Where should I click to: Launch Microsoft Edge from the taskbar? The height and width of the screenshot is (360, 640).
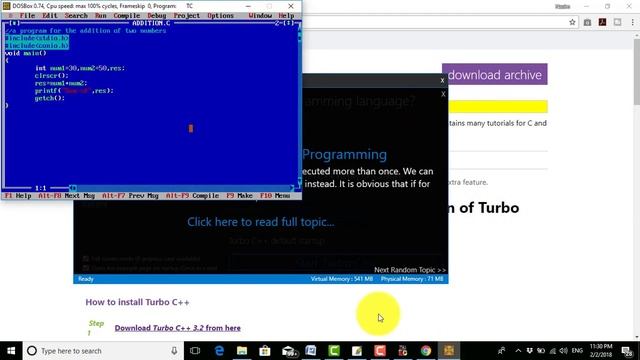pos(219,351)
